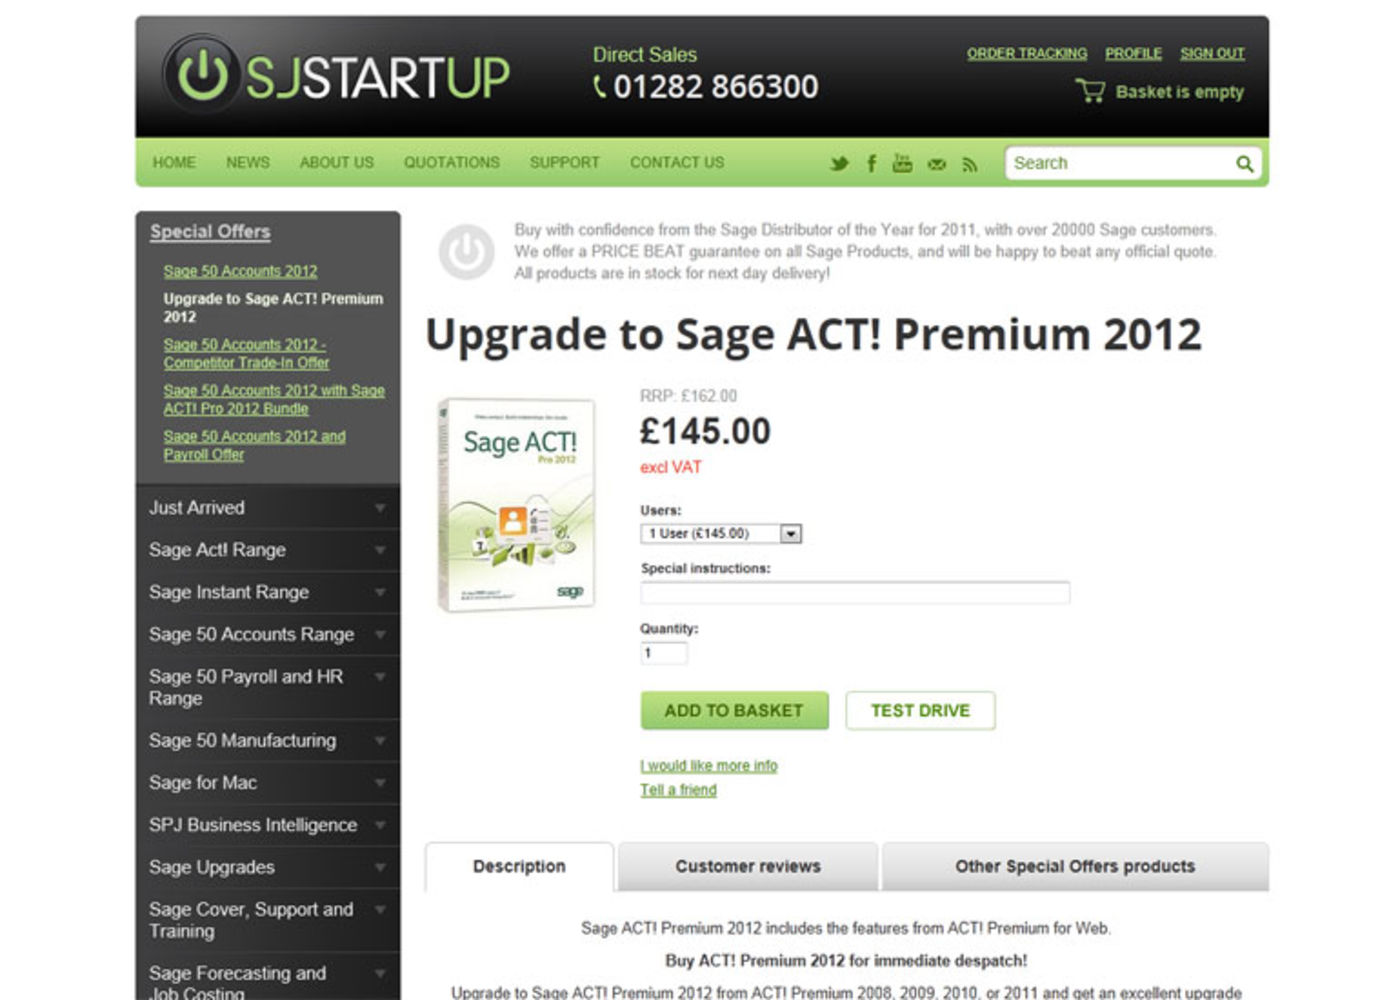Image resolution: width=1400 pixels, height=1000 pixels.
Task: Click the email envelope icon
Action: 936,164
